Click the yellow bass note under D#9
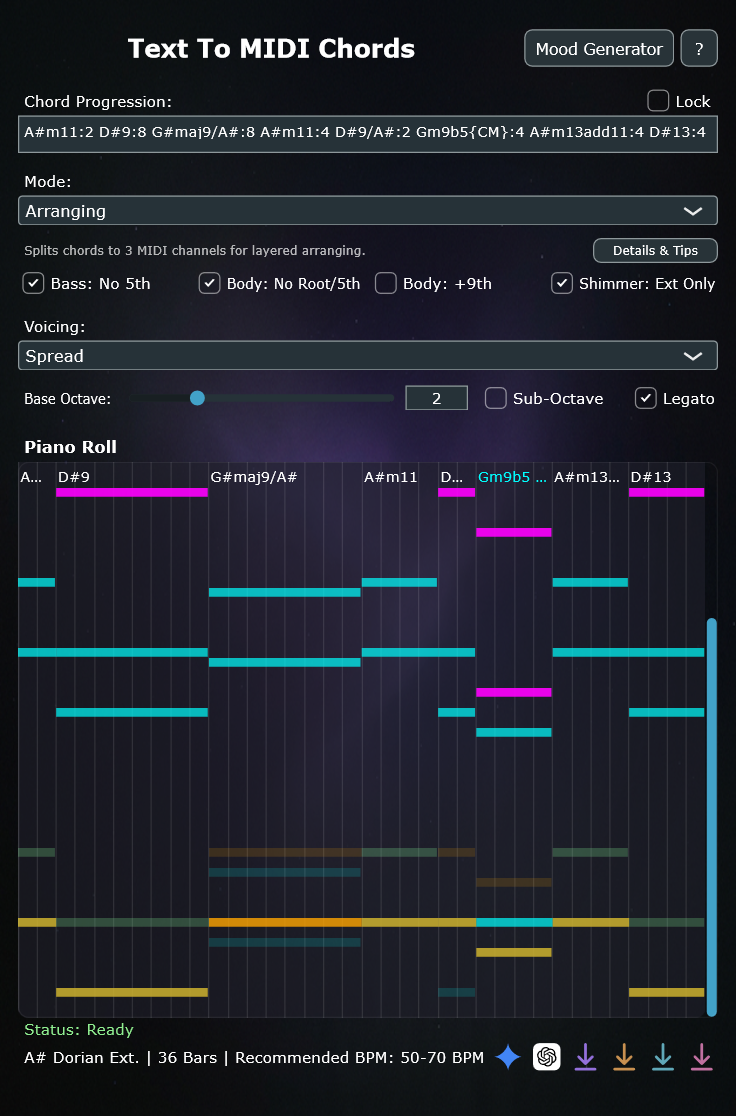736x1116 pixels. click(132, 992)
